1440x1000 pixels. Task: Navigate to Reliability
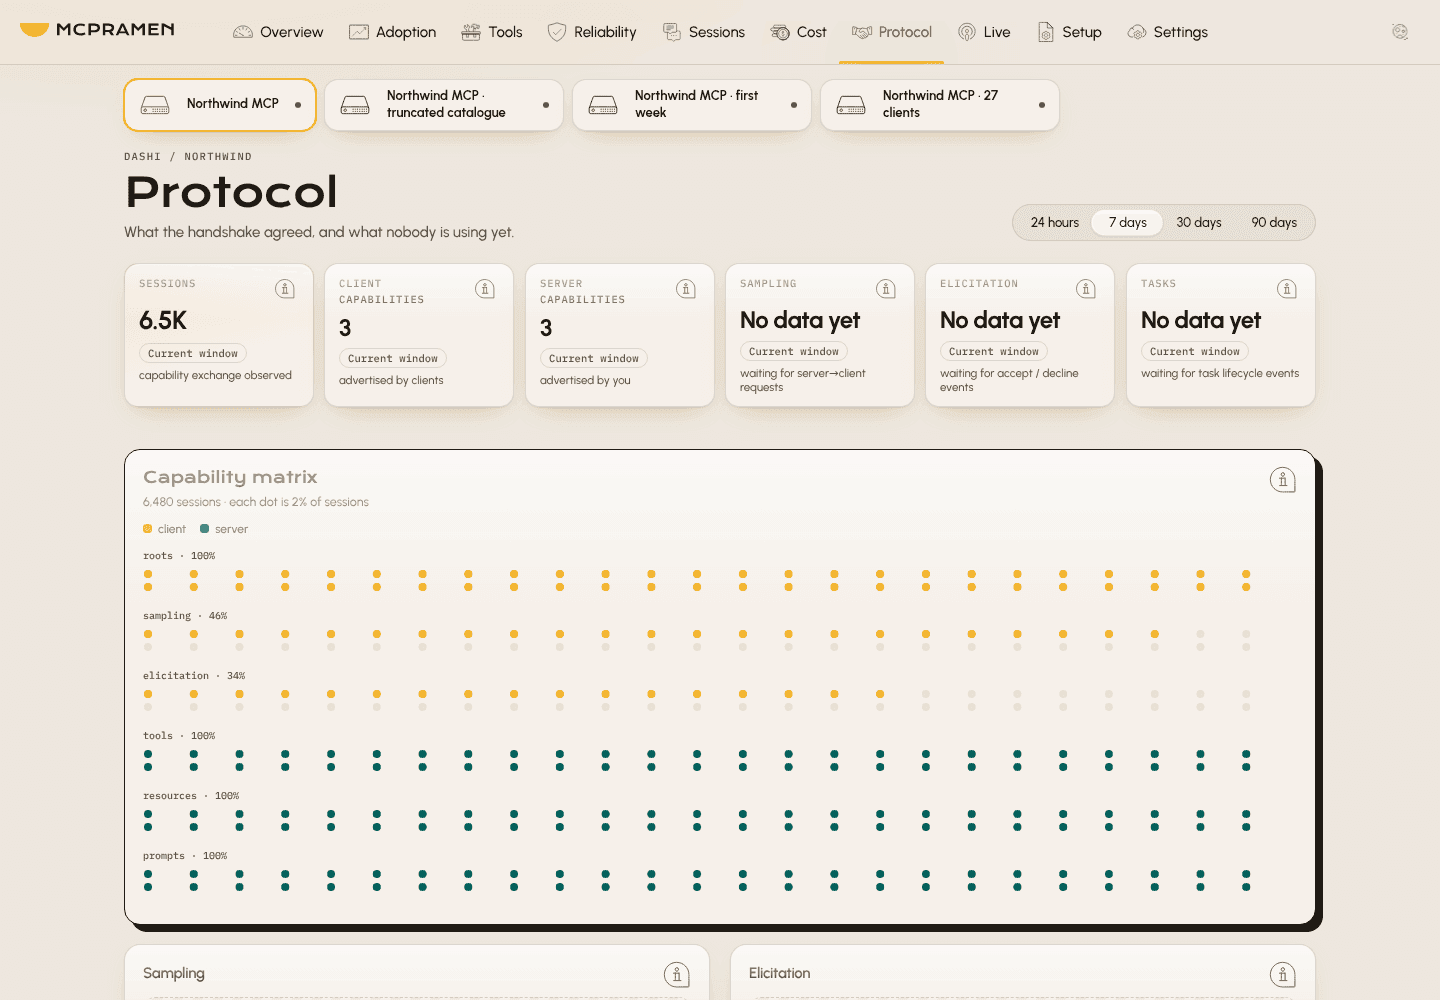[592, 32]
